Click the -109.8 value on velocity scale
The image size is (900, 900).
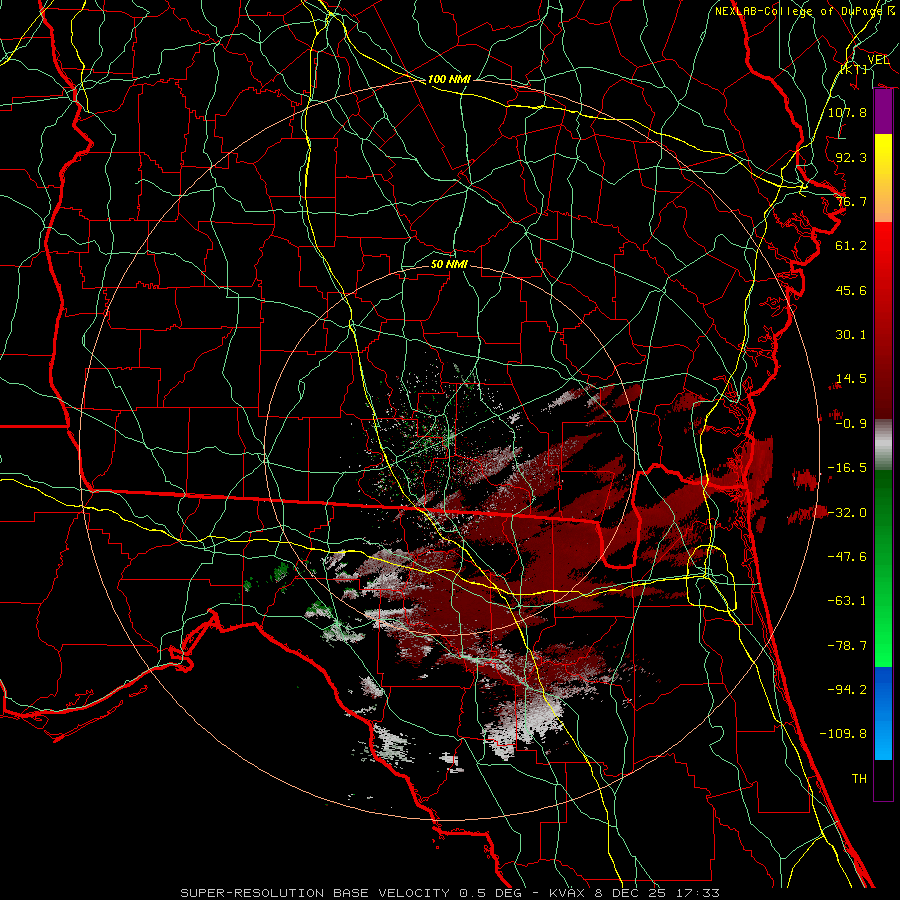tap(843, 734)
